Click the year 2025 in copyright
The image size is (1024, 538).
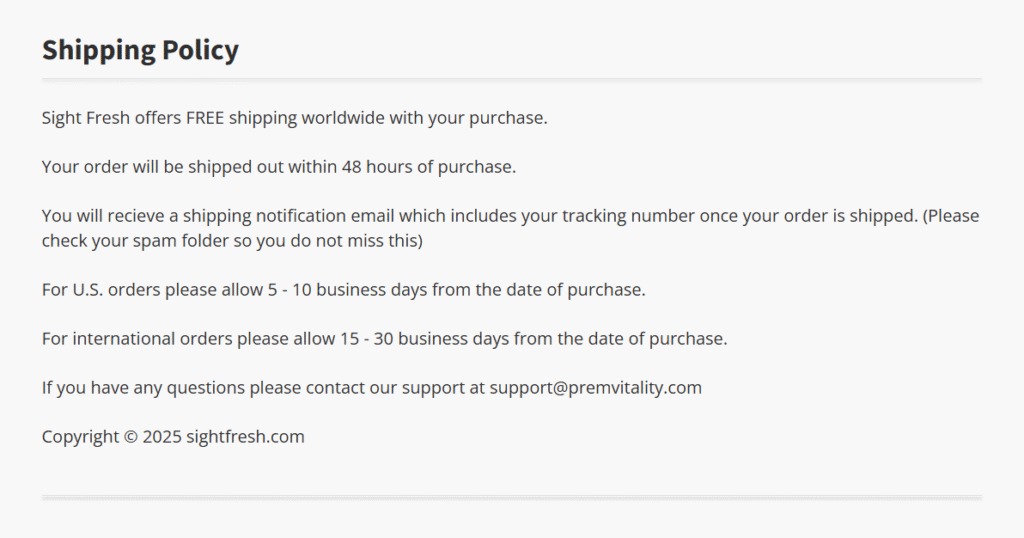(162, 437)
